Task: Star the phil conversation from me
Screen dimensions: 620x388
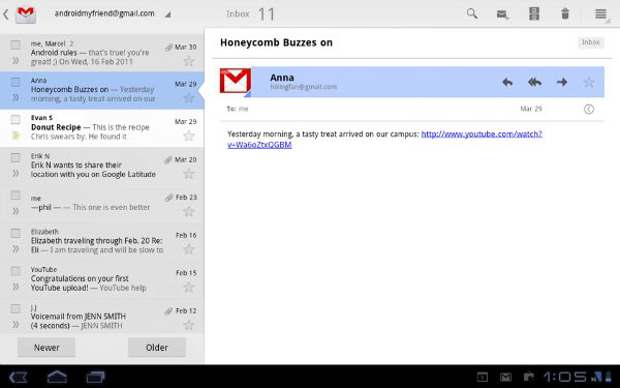Action: (x=189, y=212)
